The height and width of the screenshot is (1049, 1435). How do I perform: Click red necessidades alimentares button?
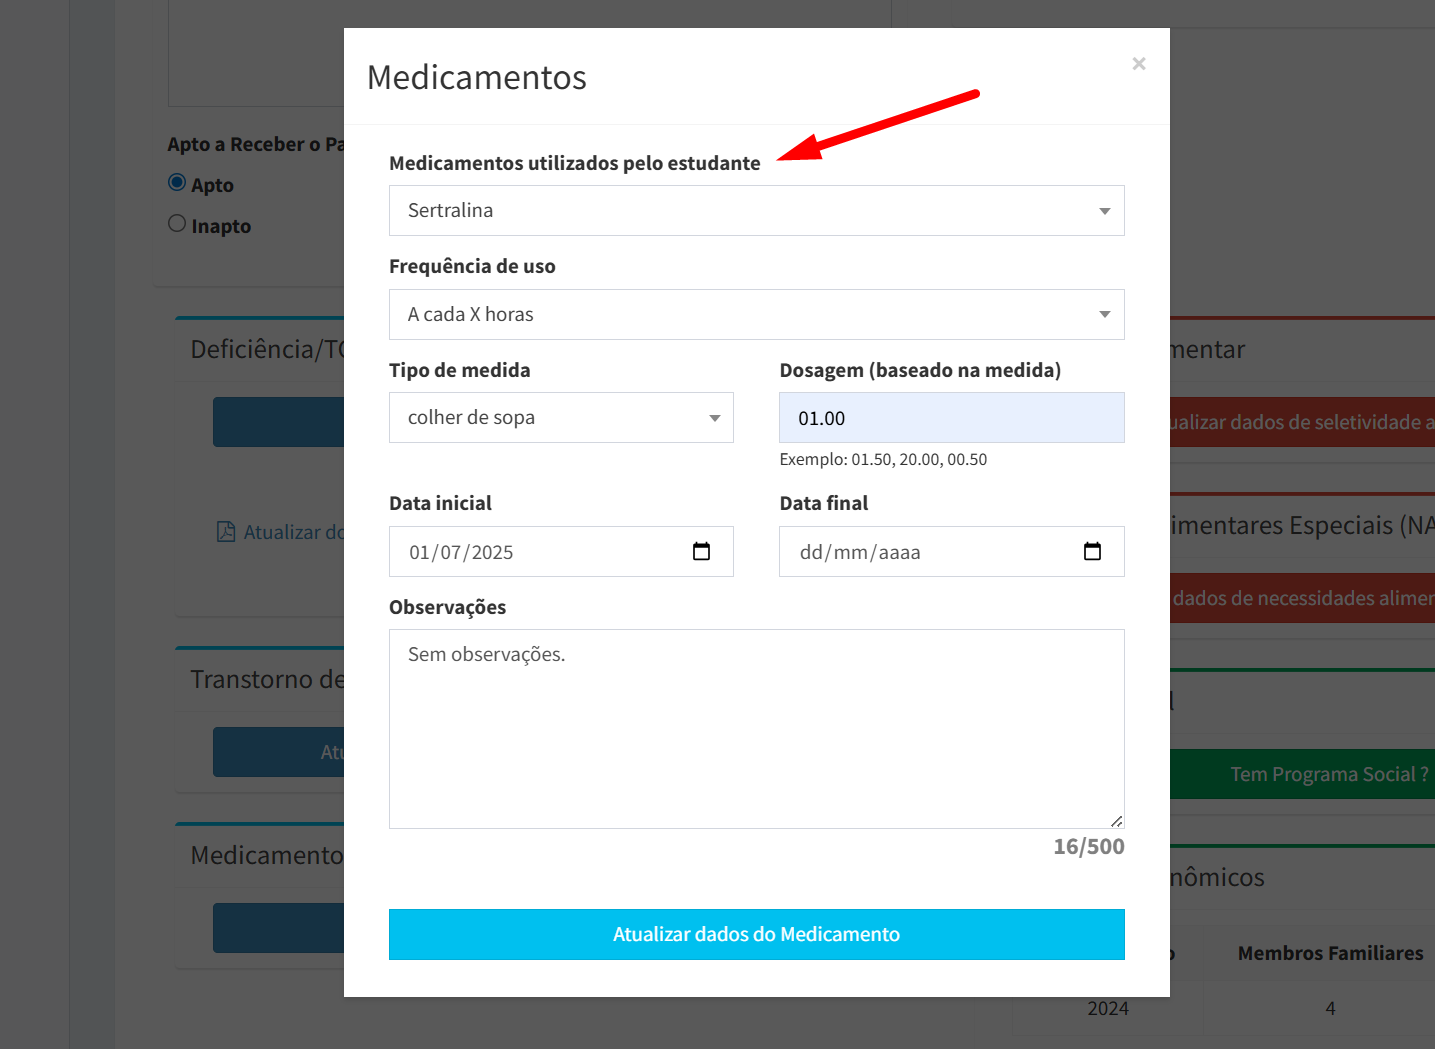[x=1302, y=598]
